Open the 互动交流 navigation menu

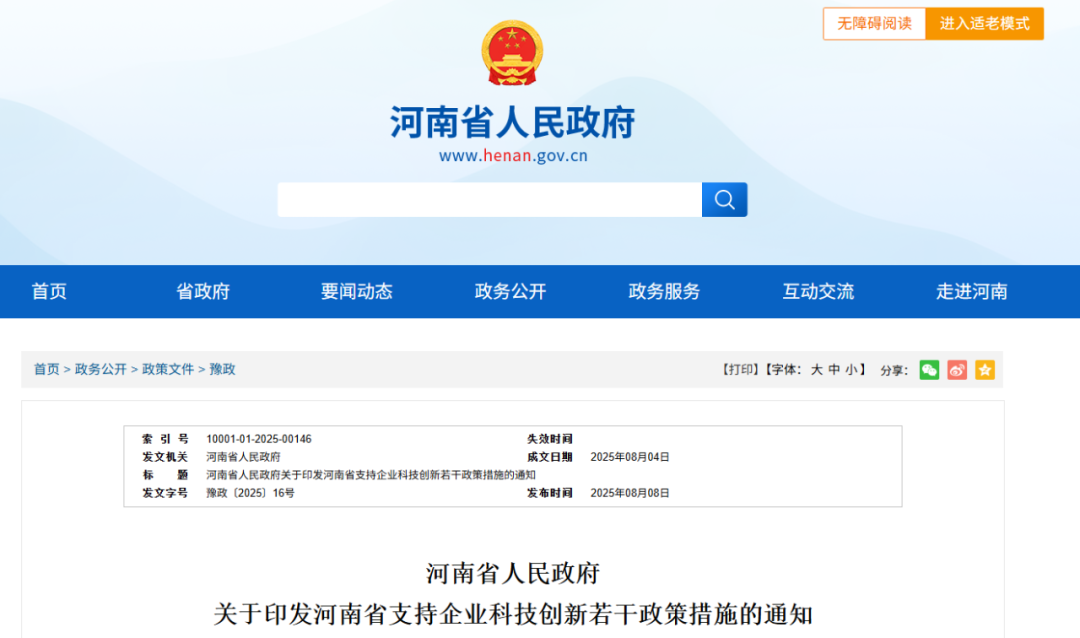817,291
